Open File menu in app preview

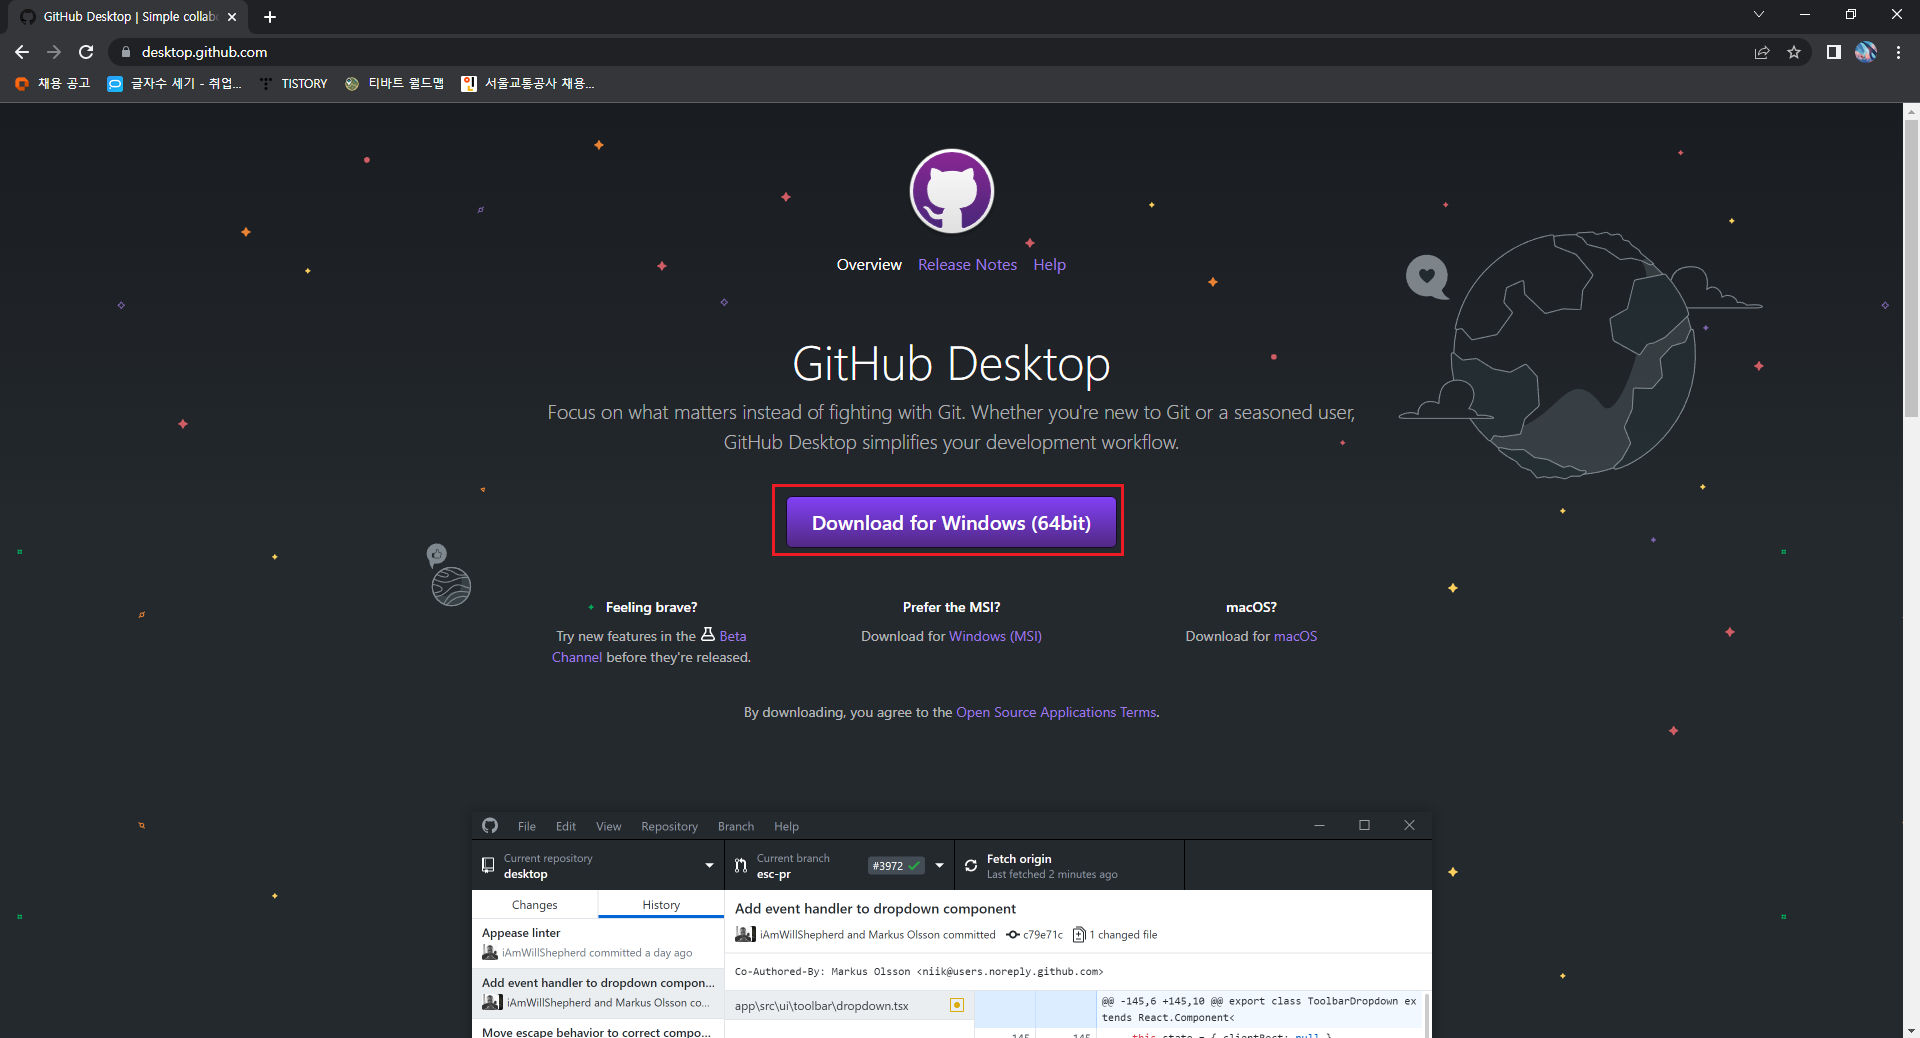[x=527, y=827]
